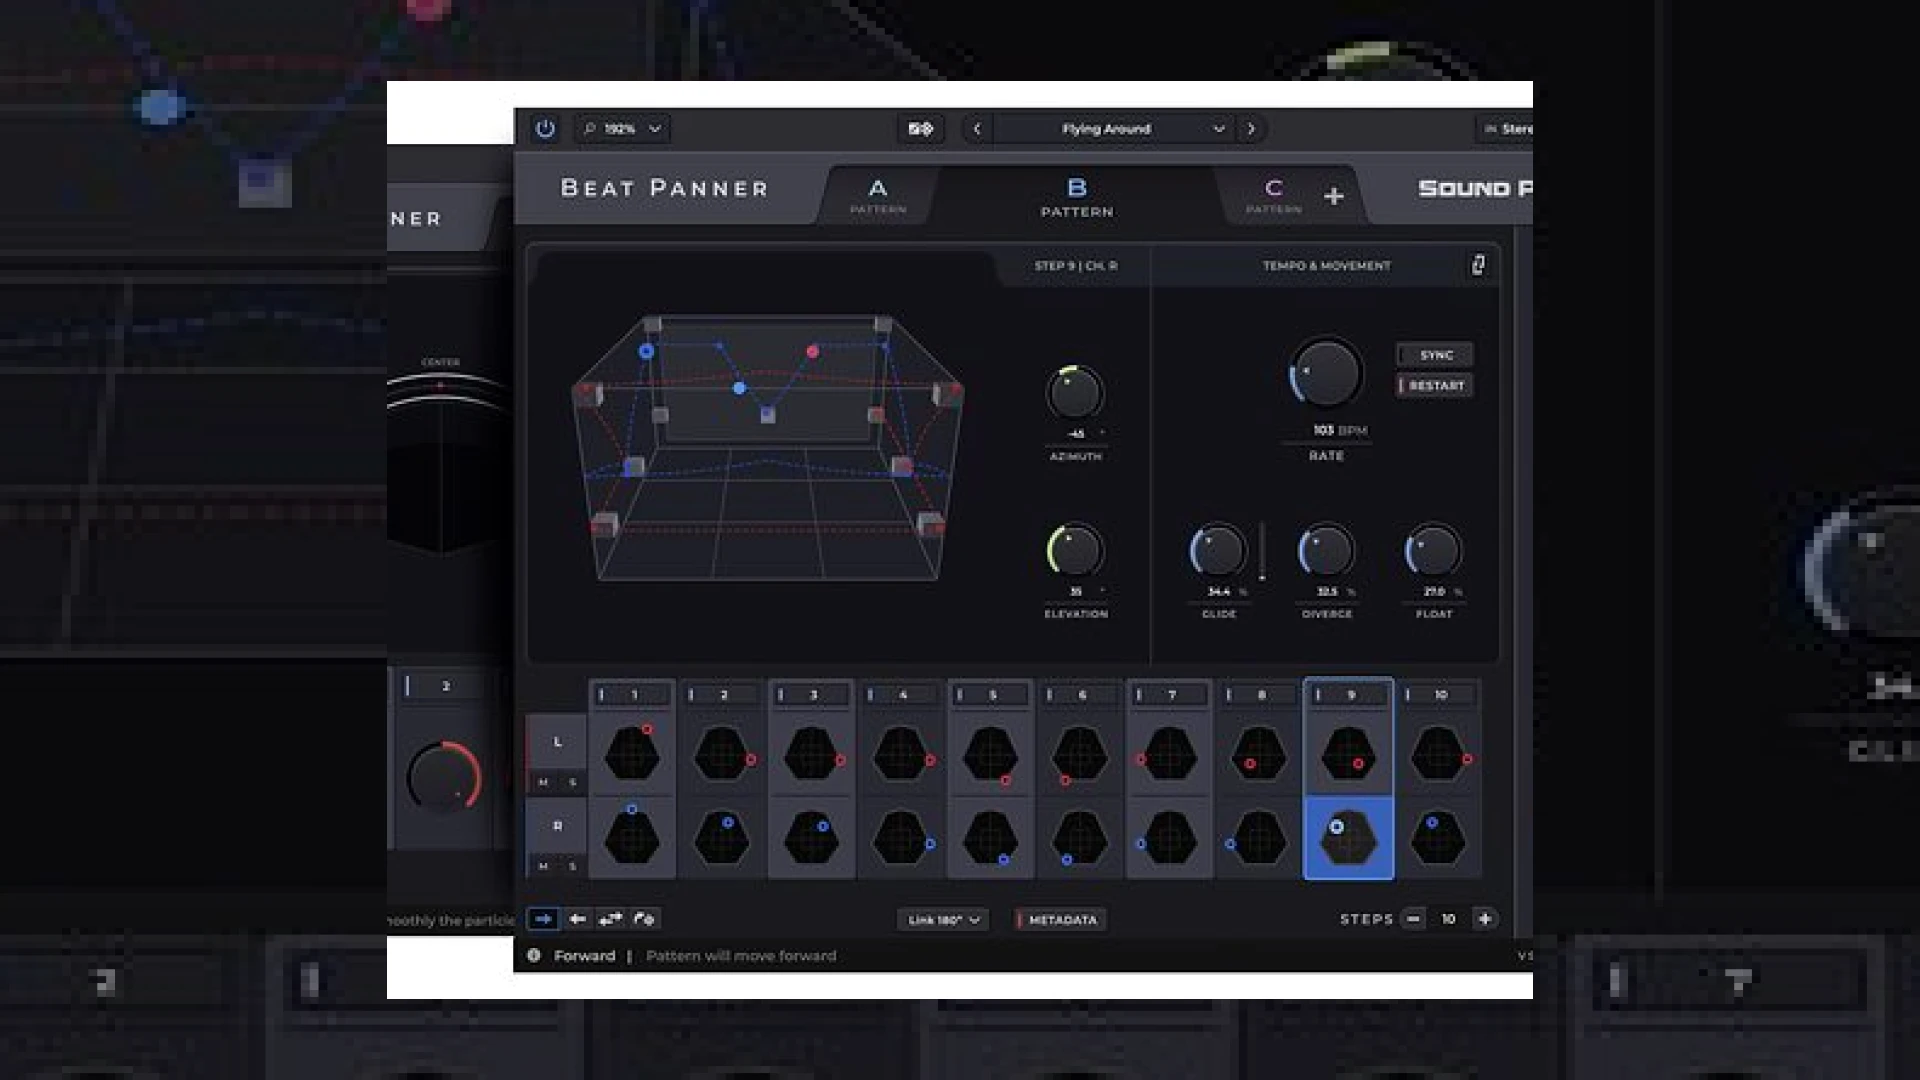Set pattern direction to Backward arrow

point(577,919)
